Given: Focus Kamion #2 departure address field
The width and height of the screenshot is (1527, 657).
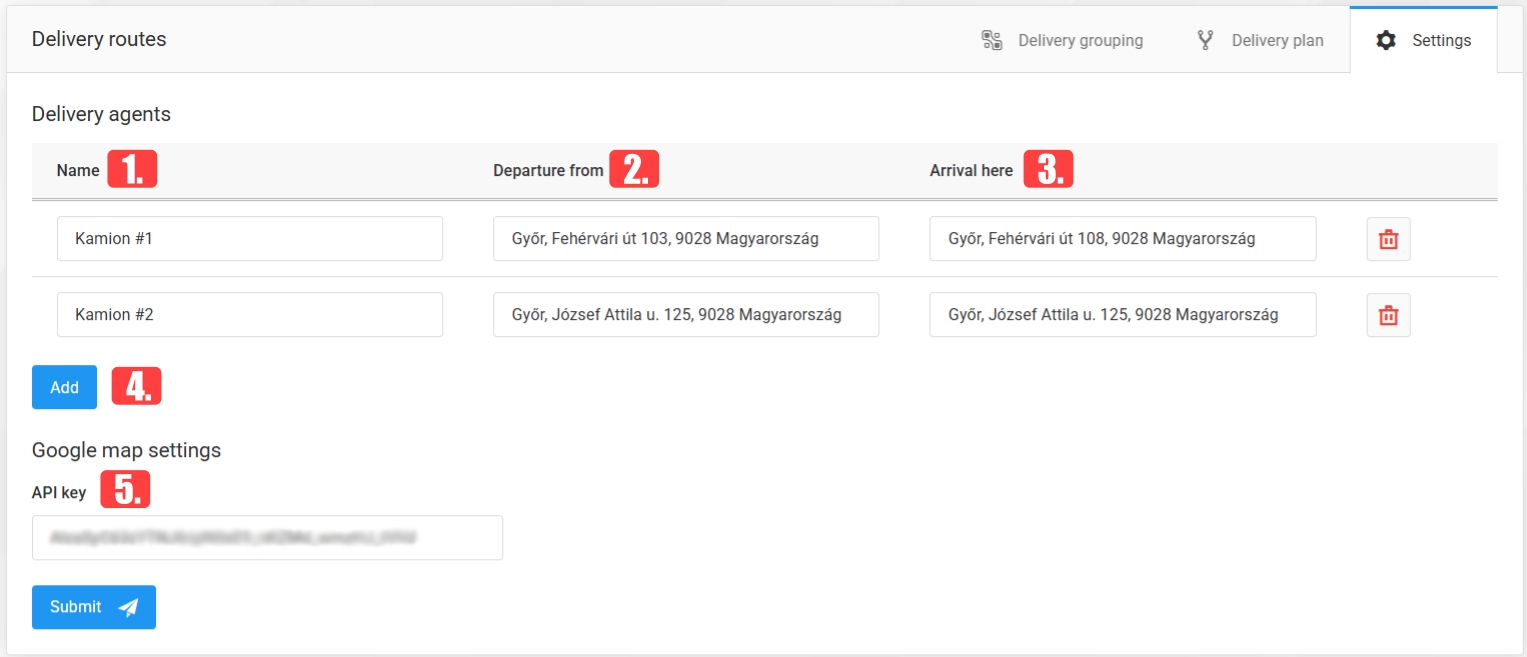Looking at the screenshot, I should 686,315.
